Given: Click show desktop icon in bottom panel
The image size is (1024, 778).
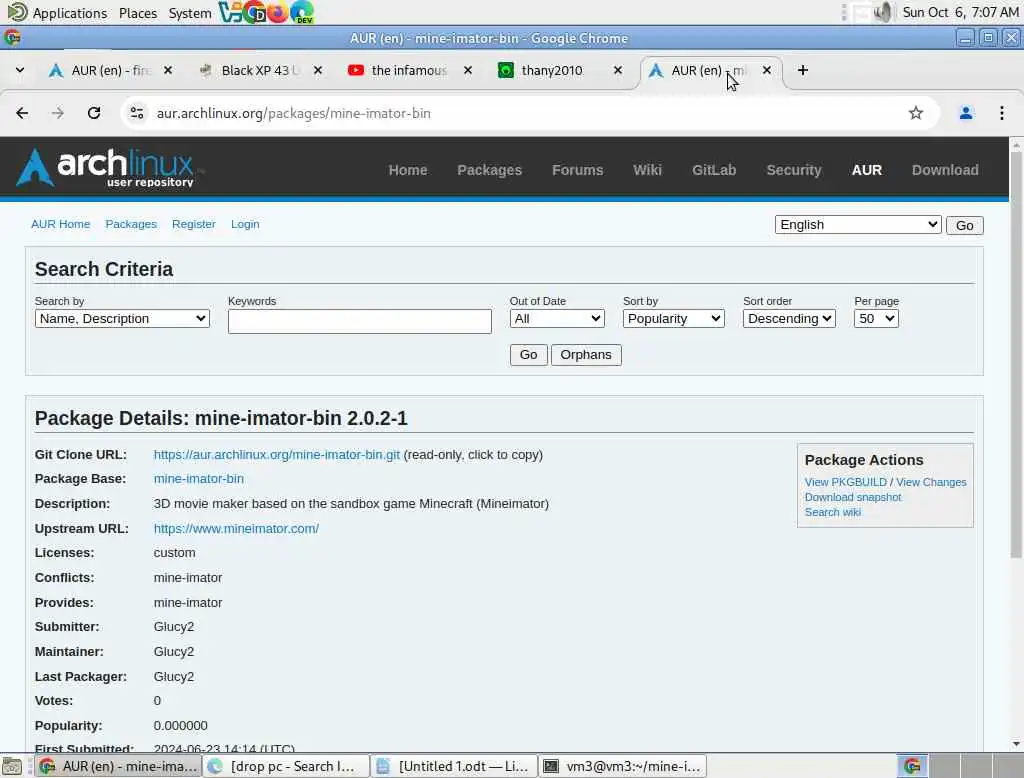Looking at the screenshot, I should 12,766.
